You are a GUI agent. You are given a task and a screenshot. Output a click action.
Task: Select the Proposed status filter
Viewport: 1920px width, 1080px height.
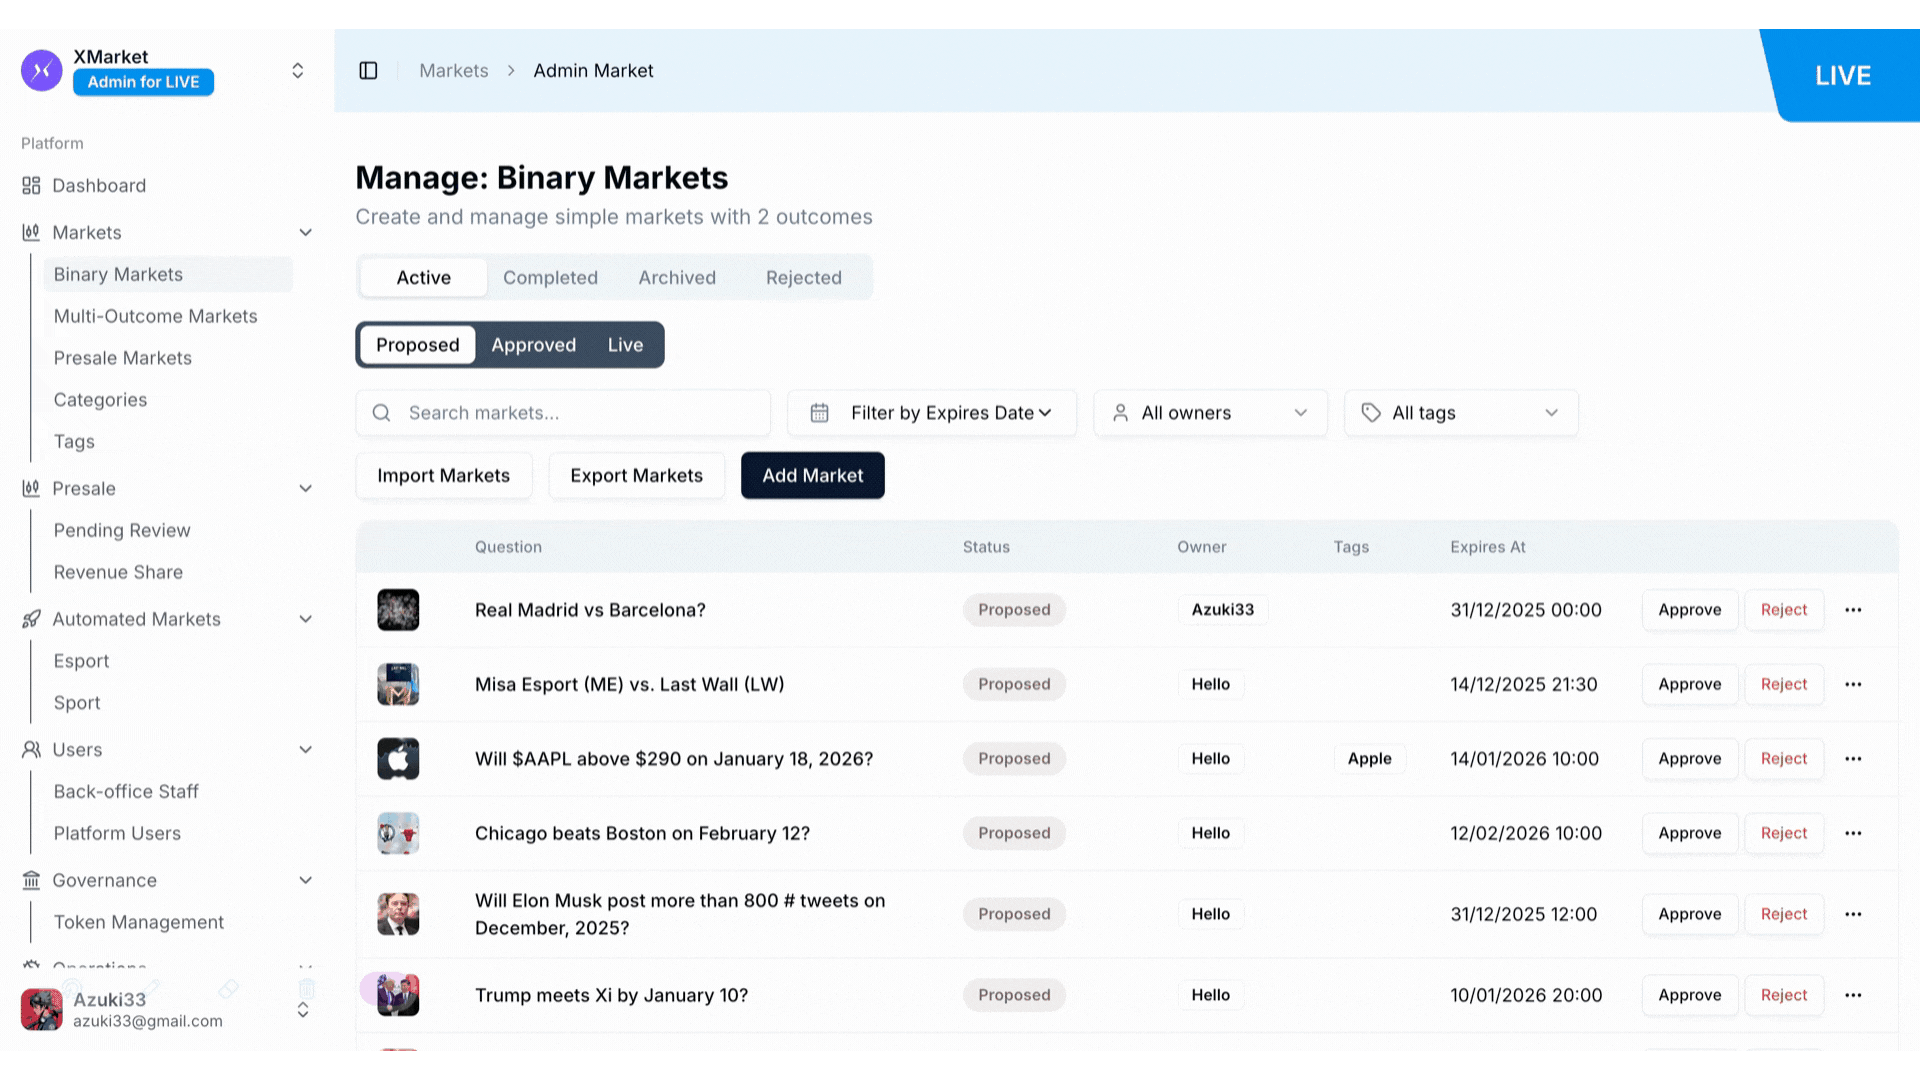coord(417,345)
